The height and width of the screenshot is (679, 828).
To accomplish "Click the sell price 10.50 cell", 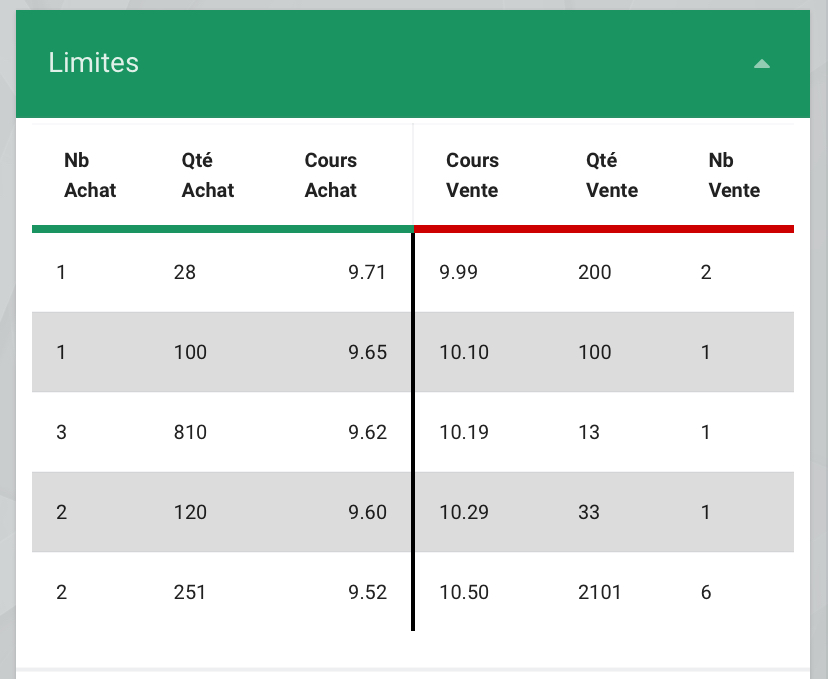I will tap(463, 592).
